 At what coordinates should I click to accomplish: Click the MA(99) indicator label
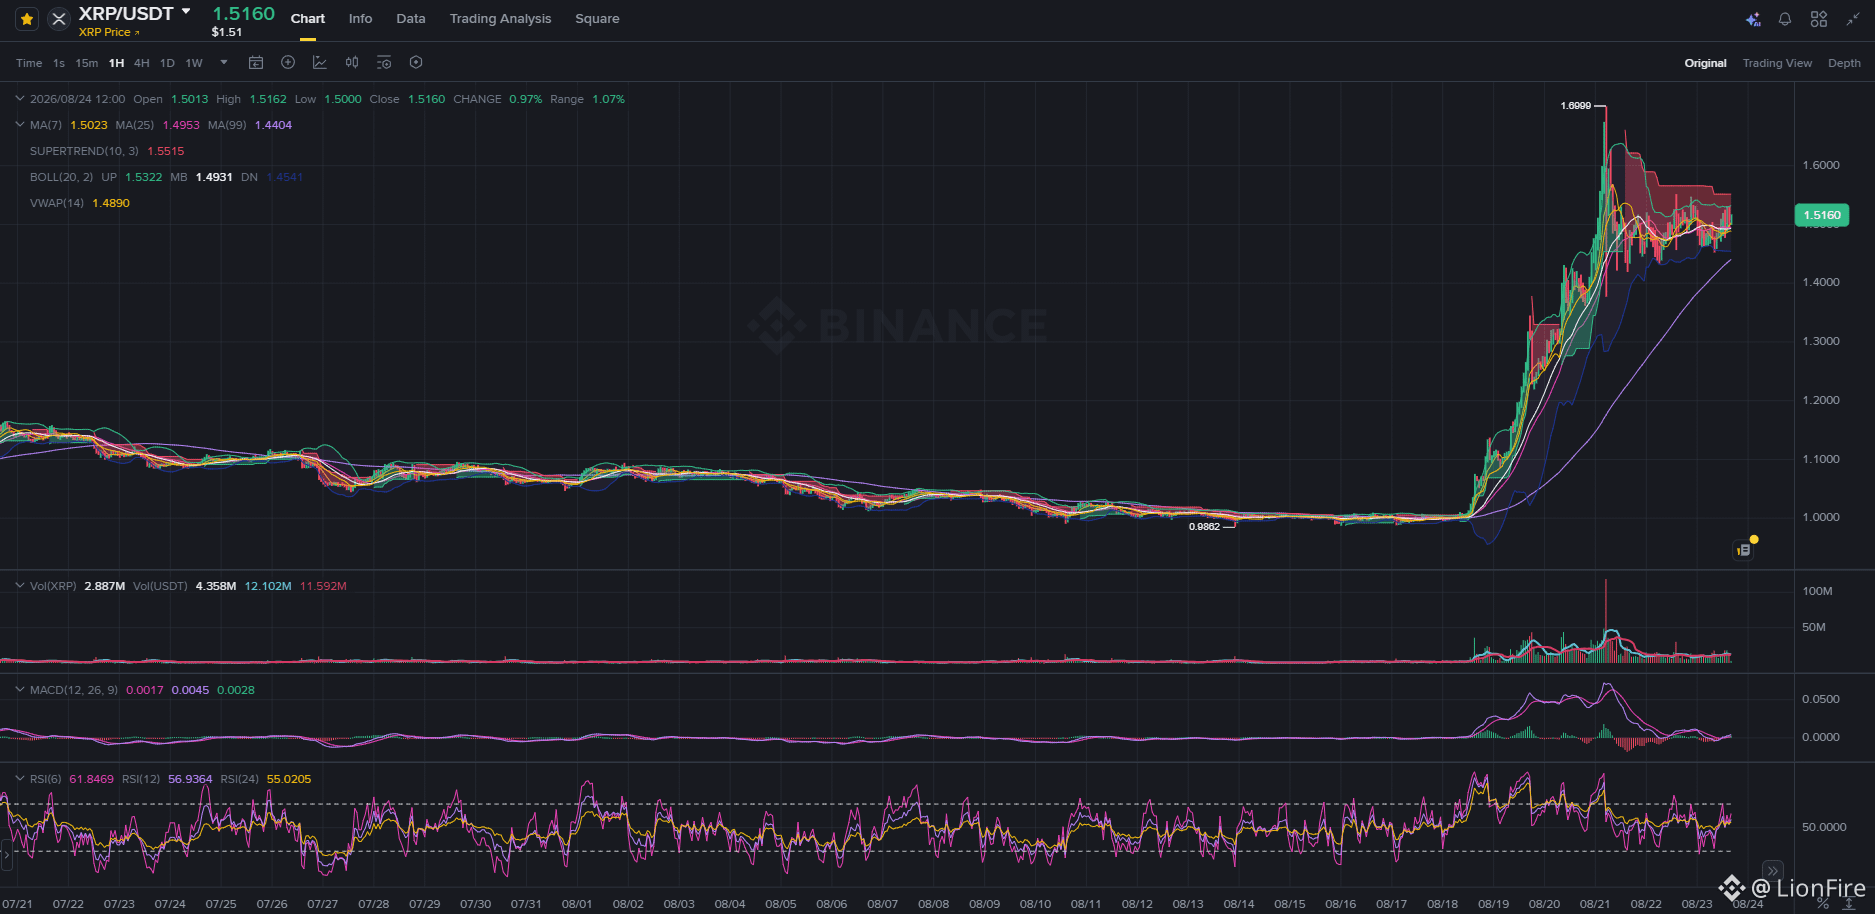click(x=227, y=125)
